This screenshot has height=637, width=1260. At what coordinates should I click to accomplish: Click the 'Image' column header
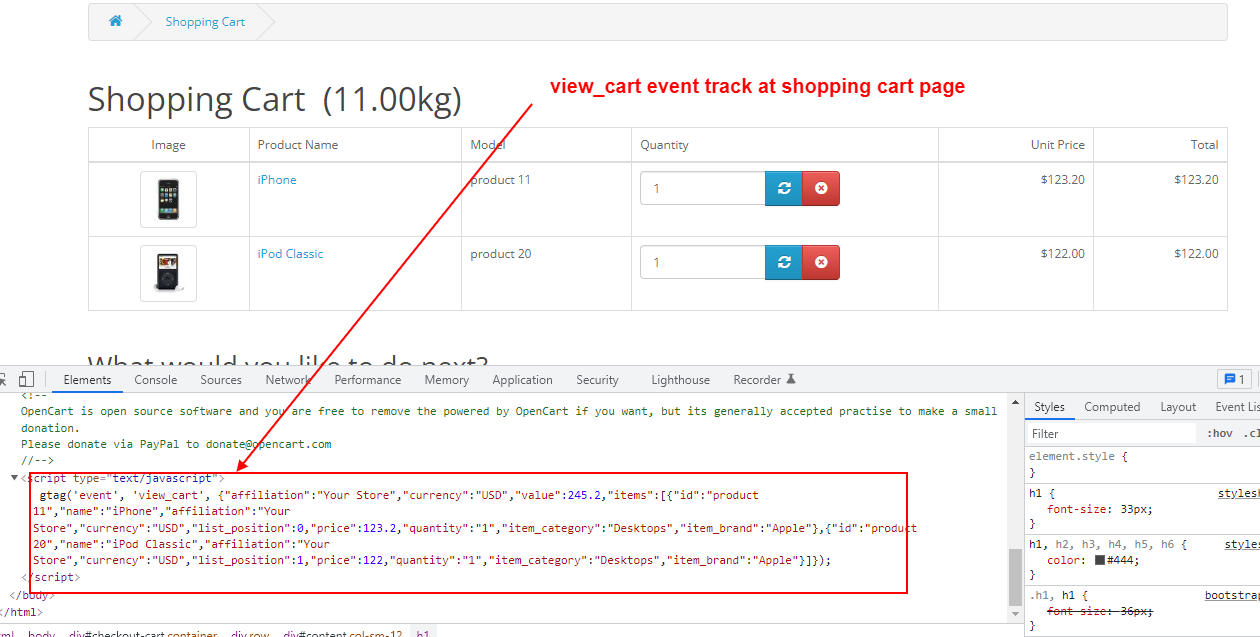coord(168,145)
